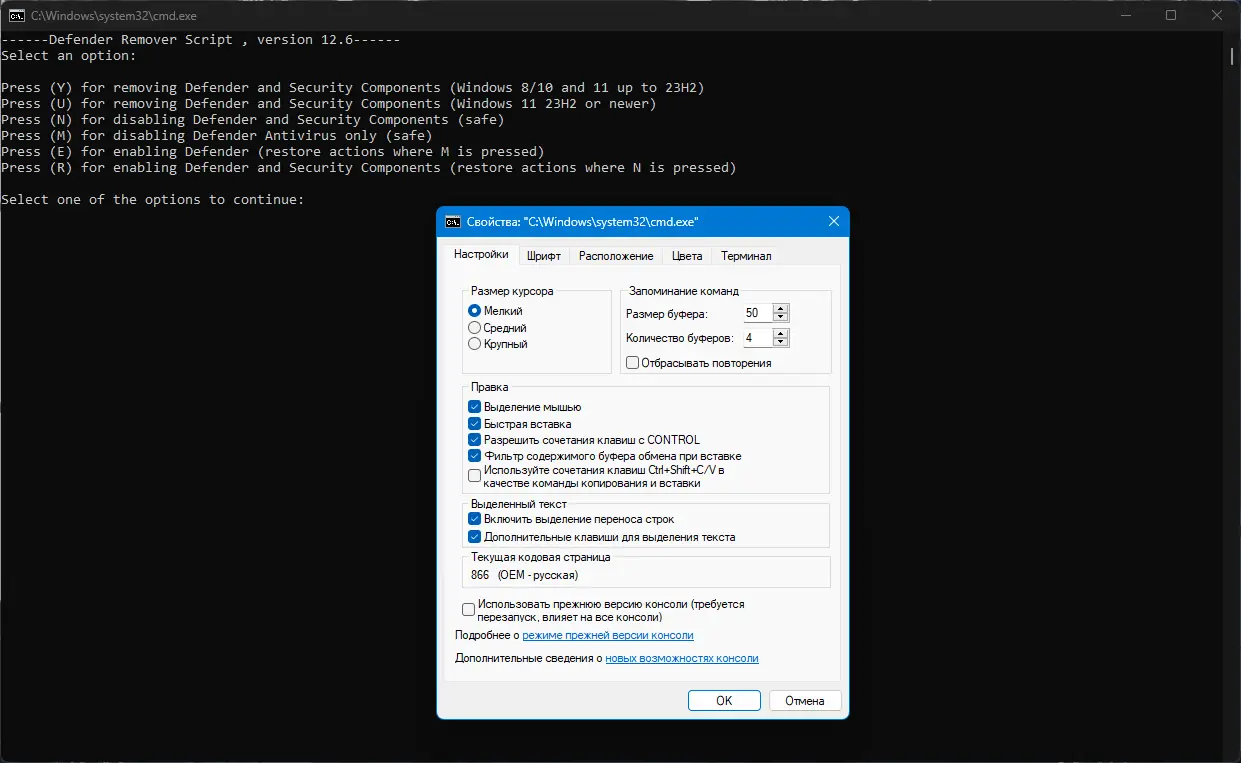Image resolution: width=1241 pixels, height=763 pixels.
Task: Decrease Размер буфера with the down arrow
Action: click(781, 318)
